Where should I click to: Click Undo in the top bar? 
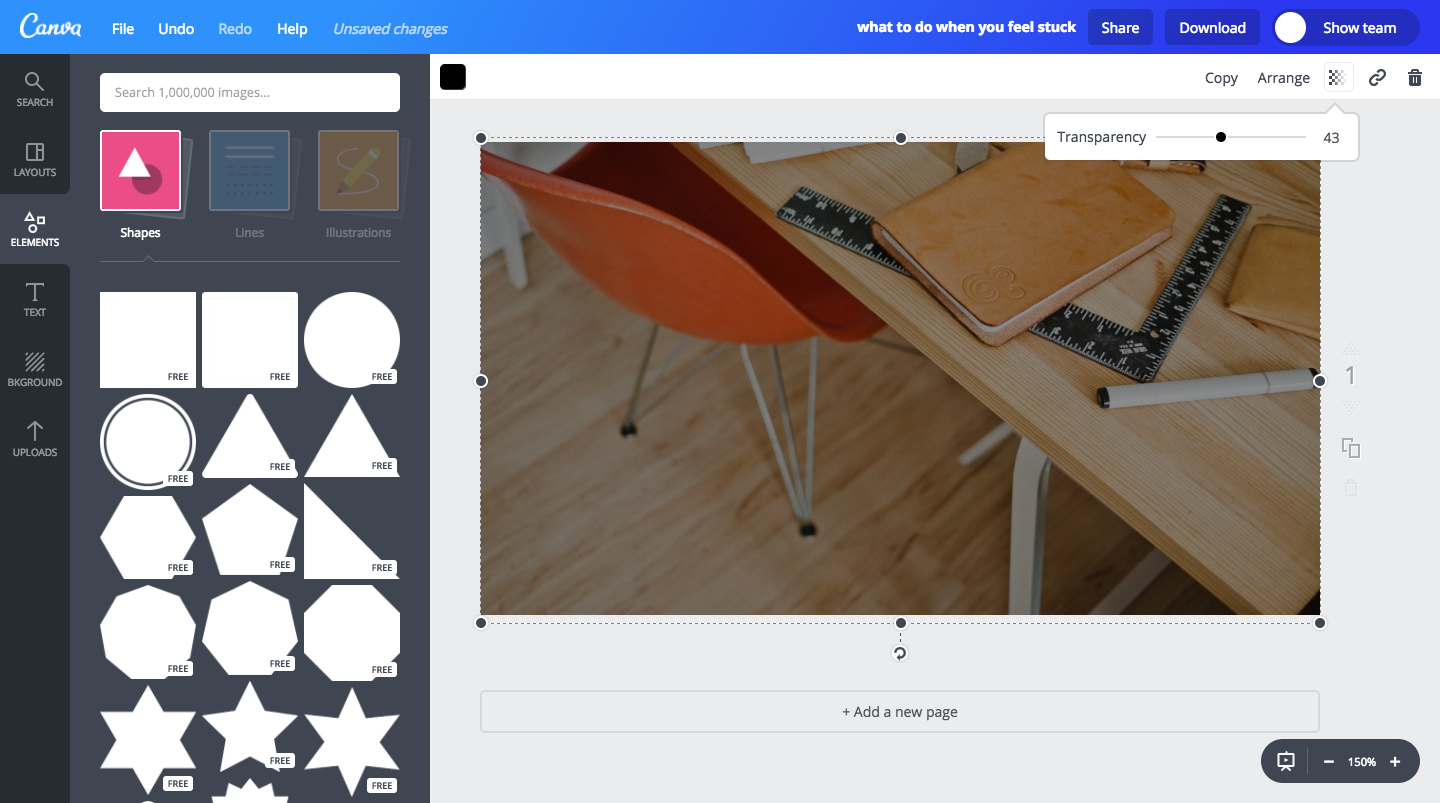click(x=176, y=28)
